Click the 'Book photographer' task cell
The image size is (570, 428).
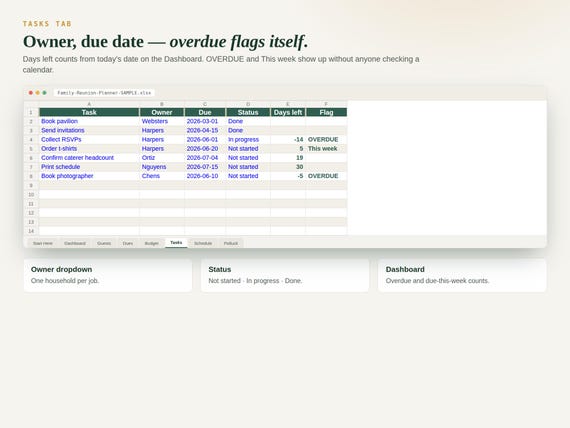tap(89, 176)
